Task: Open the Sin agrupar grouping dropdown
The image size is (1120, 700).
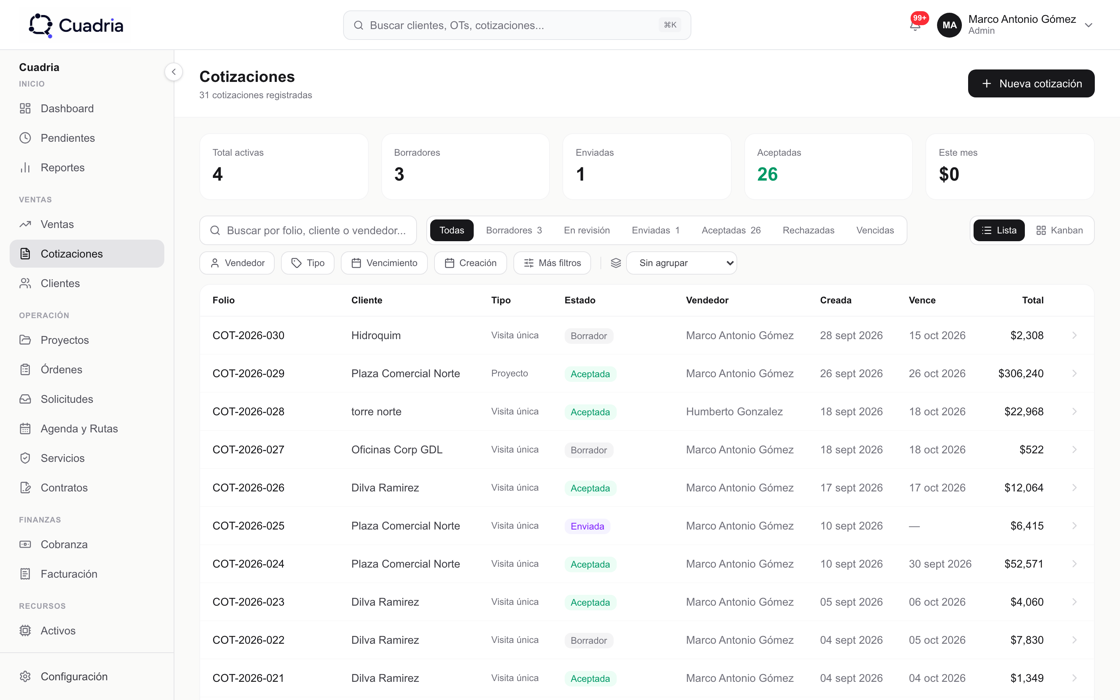Action: [x=681, y=263]
